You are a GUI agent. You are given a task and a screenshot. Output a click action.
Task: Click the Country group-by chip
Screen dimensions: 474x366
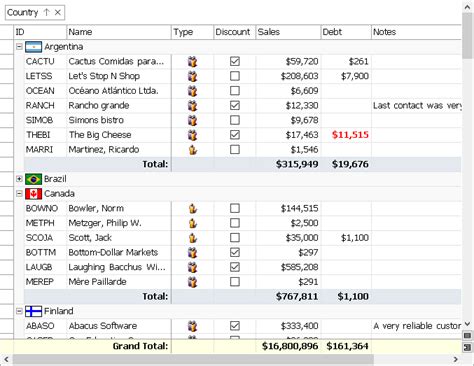point(35,13)
